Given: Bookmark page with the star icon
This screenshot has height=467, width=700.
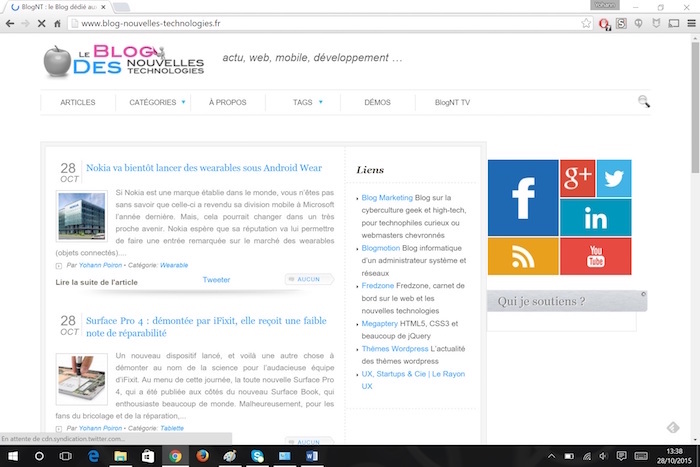Looking at the screenshot, I should click(586, 23).
